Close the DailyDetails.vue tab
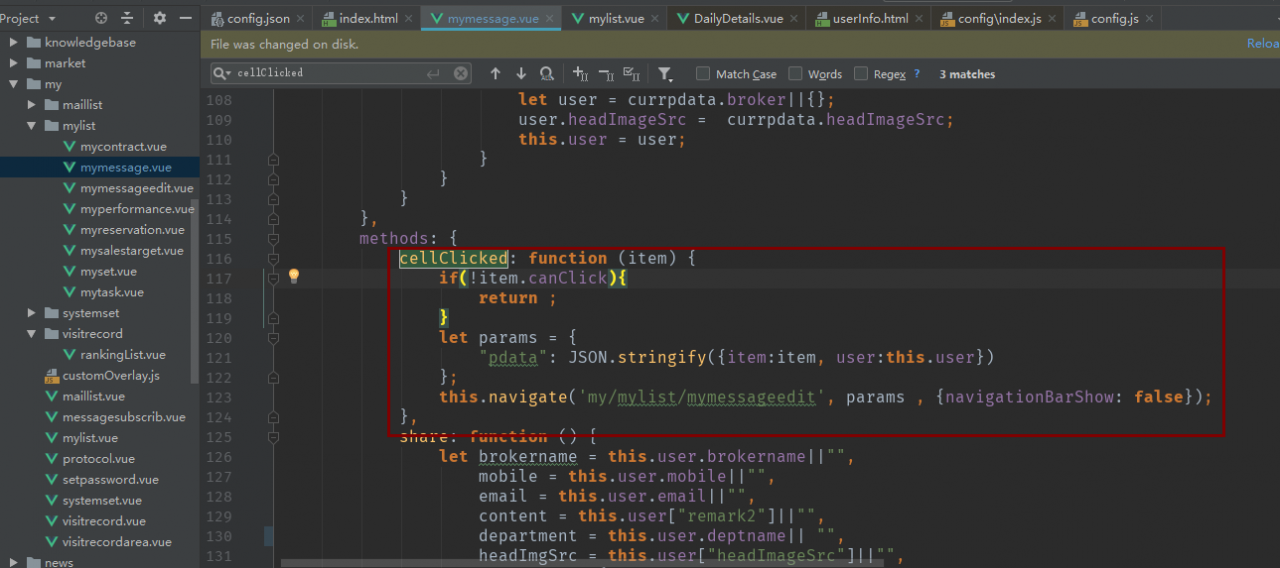 tap(796, 19)
